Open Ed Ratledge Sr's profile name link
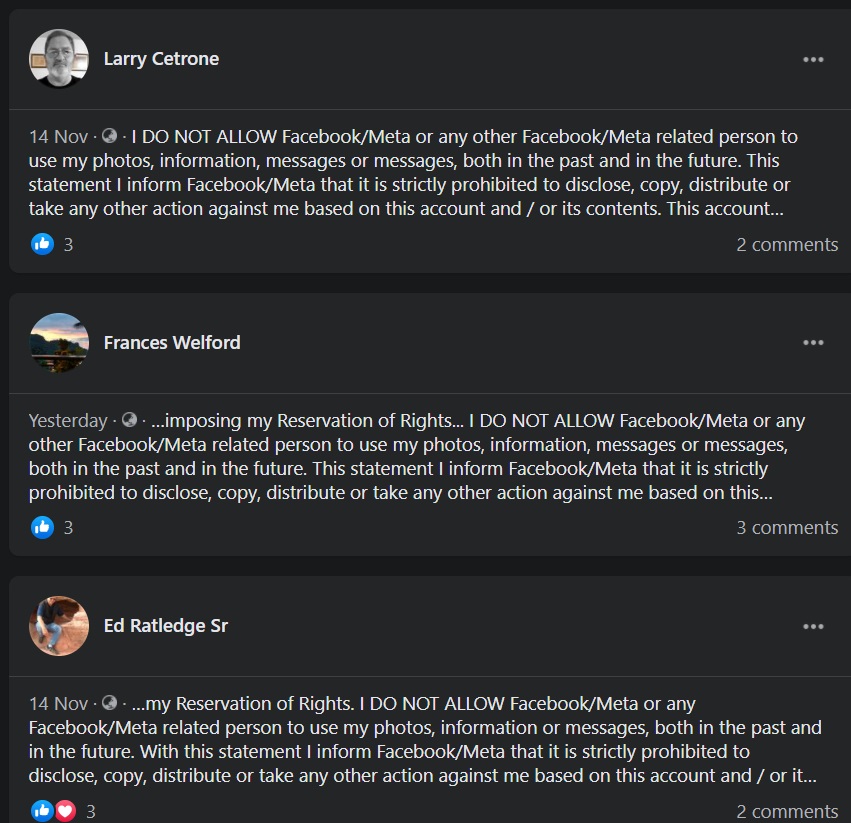 166,627
